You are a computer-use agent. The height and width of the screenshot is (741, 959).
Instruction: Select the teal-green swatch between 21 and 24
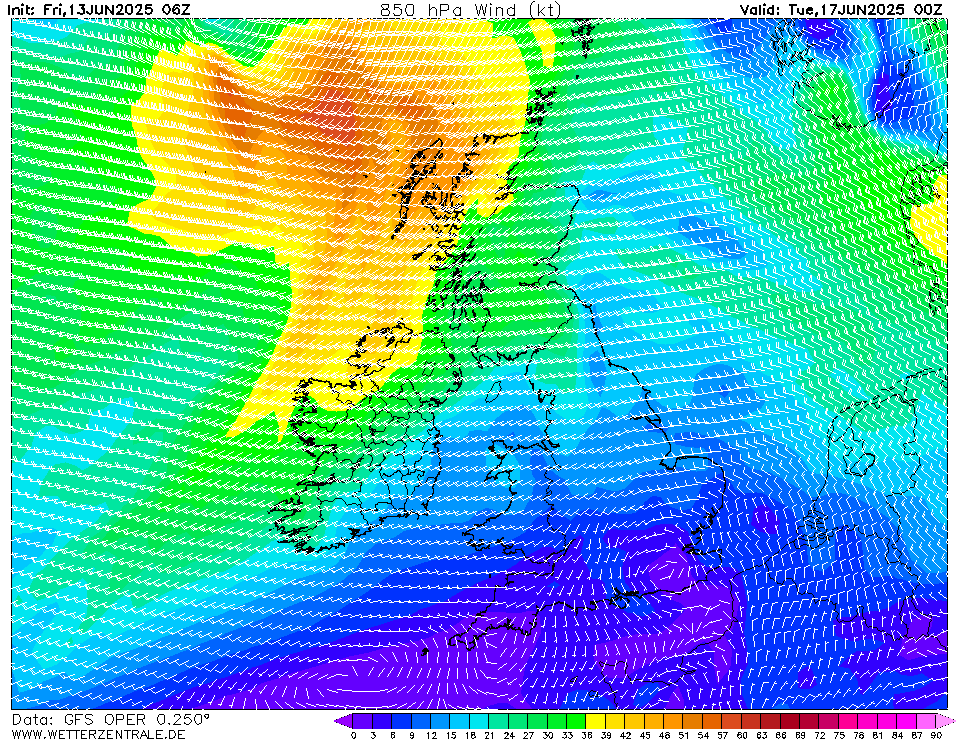point(499,721)
